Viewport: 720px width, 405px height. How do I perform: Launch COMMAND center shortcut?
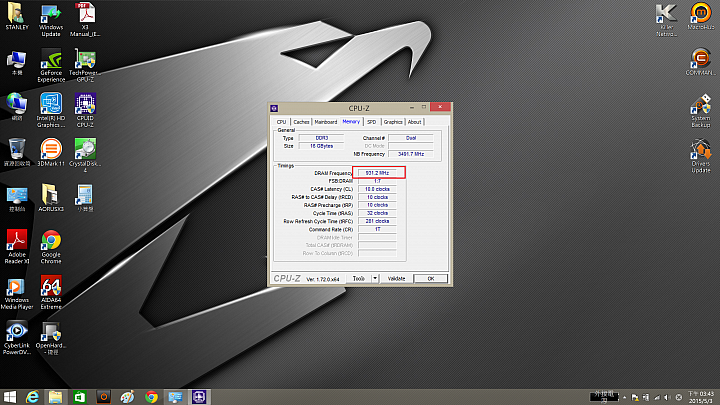coord(701,62)
